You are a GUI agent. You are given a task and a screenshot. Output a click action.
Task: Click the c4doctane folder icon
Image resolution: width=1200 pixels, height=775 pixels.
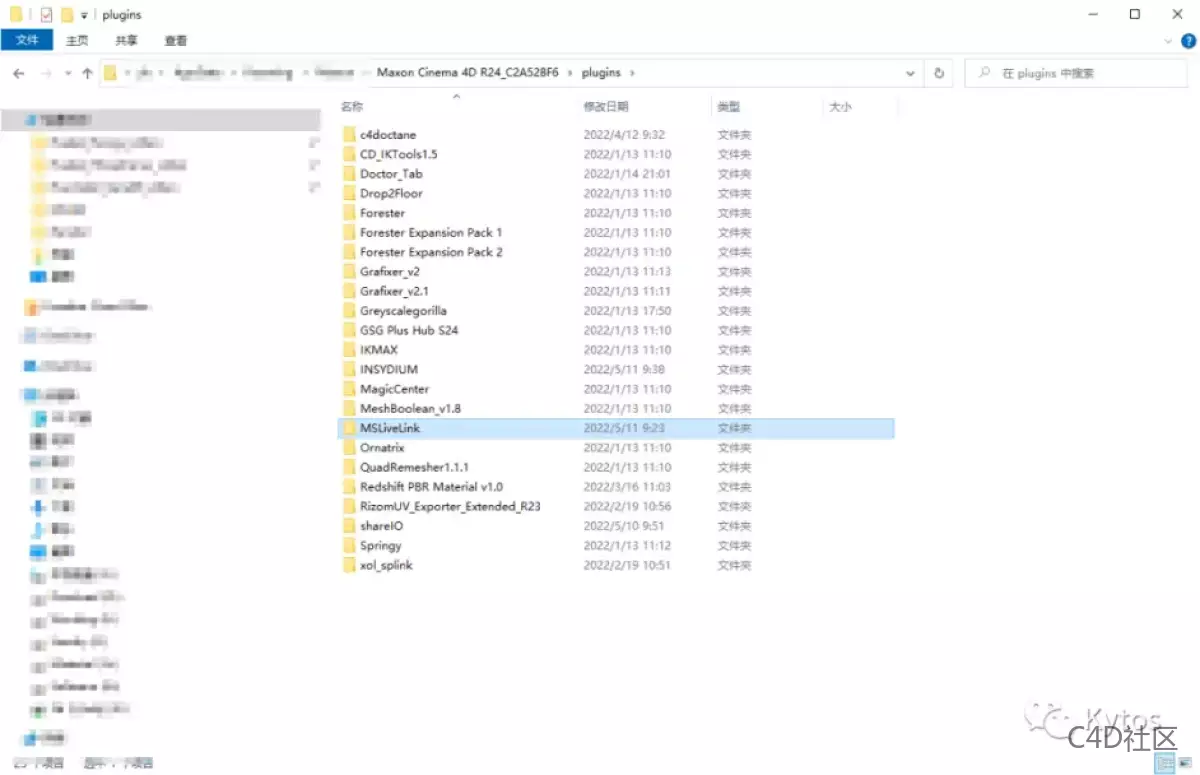(348, 135)
